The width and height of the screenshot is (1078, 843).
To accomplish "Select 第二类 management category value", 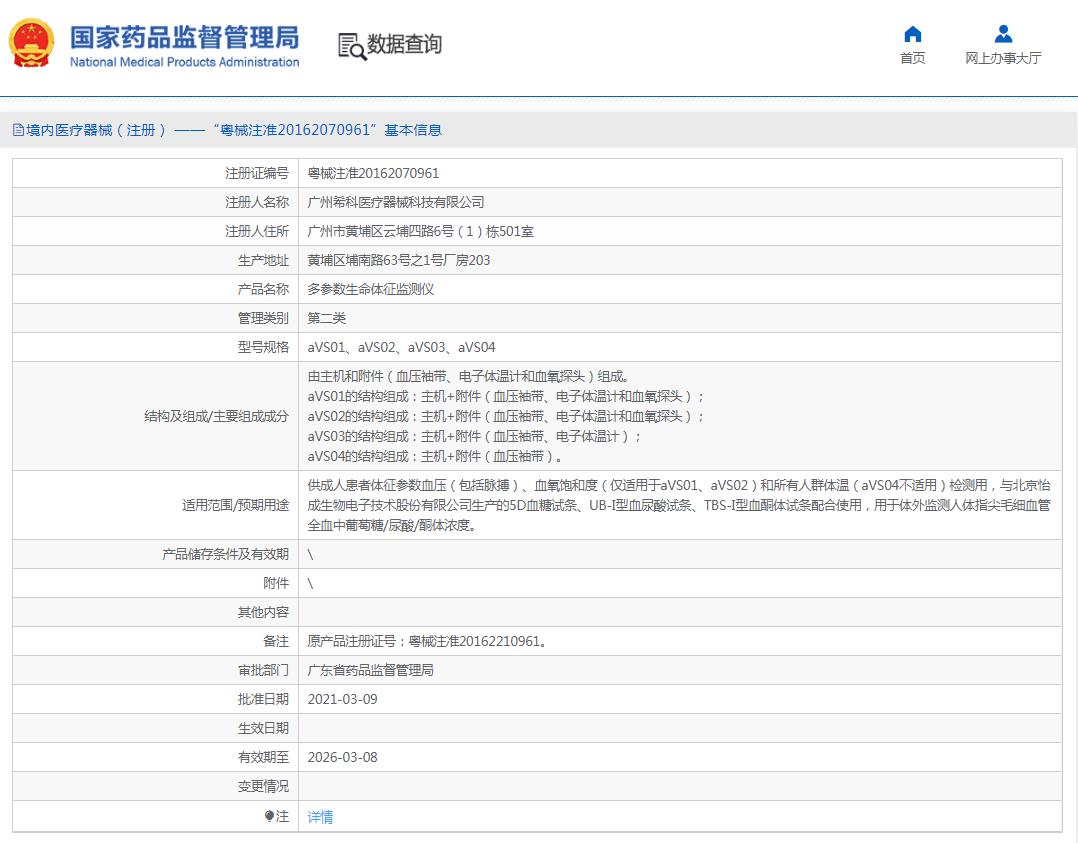I will pyautogui.click(x=327, y=318).
